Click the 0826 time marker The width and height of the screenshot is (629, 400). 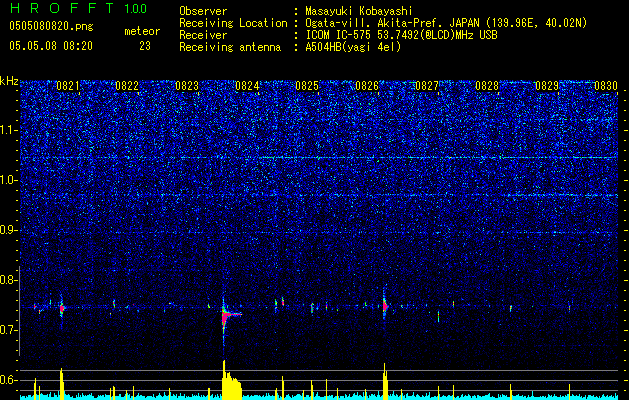point(367,86)
